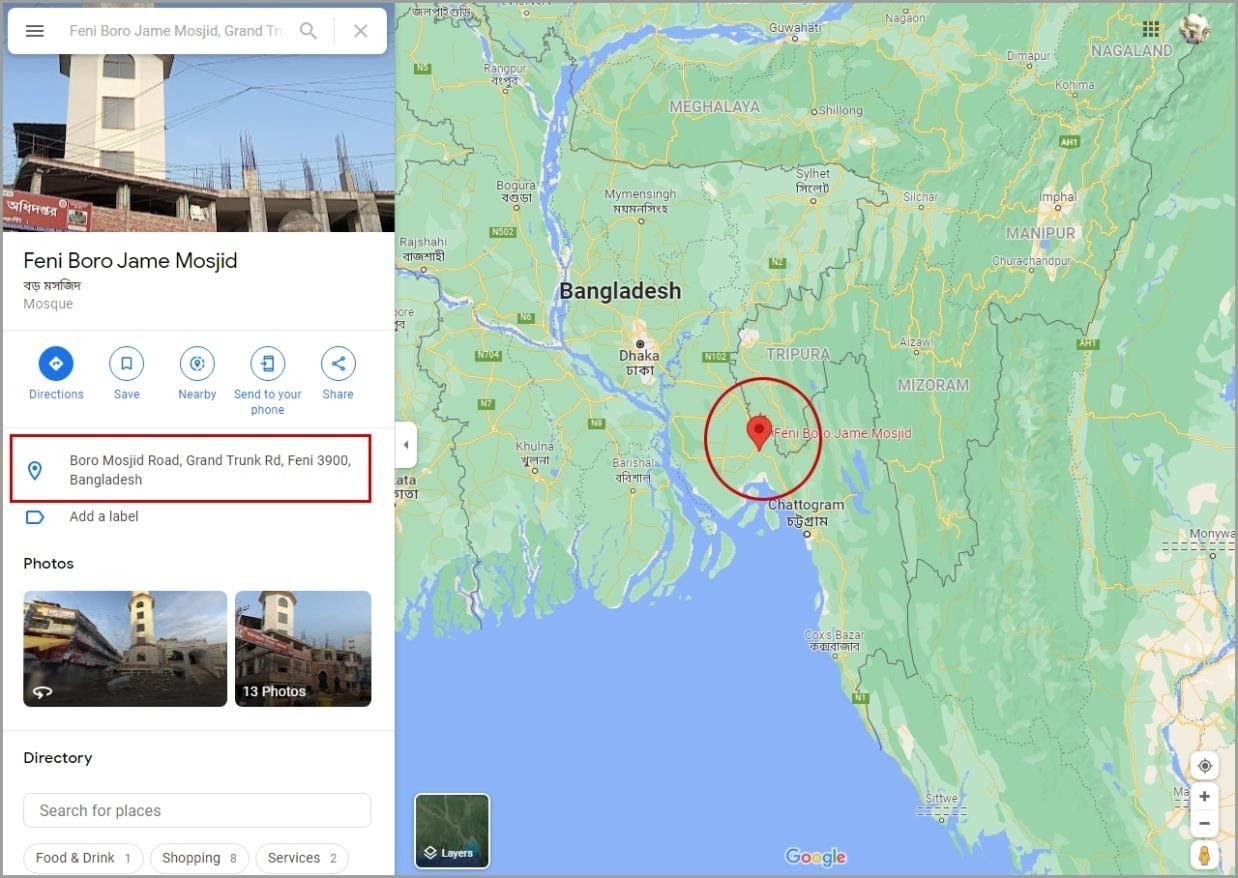Image resolution: width=1238 pixels, height=878 pixels.
Task: Click the Imphal city label
Action: coord(1057,197)
